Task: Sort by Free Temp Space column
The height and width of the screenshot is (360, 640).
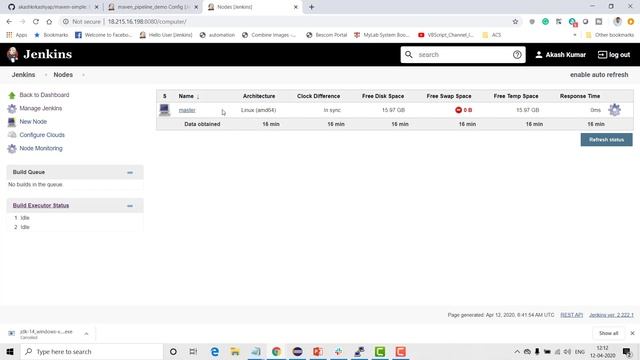Action: pyautogui.click(x=516, y=96)
